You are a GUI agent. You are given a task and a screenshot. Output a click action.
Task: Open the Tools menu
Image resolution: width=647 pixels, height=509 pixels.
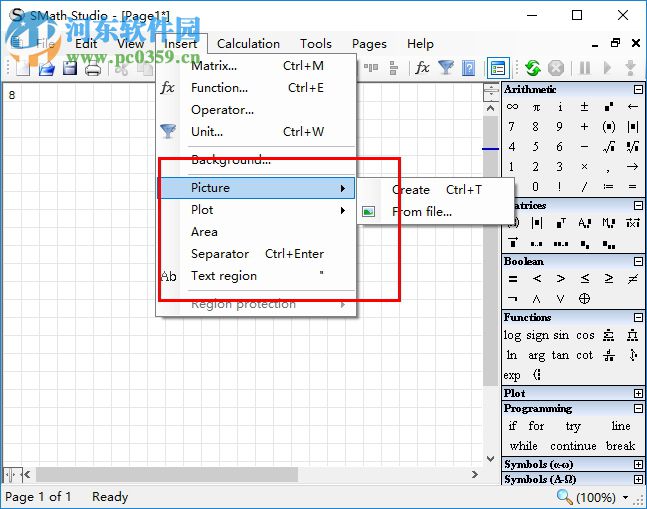[x=316, y=44]
